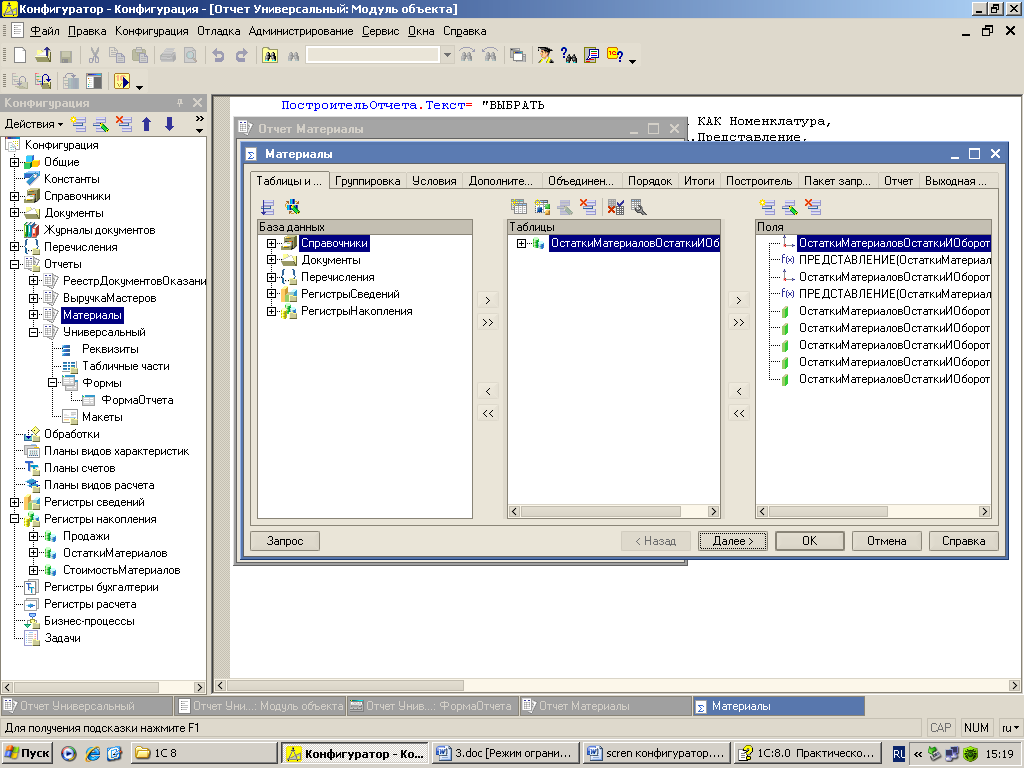Click the add field icon above Поля list
This screenshot has width=1024, height=768.
click(x=767, y=207)
